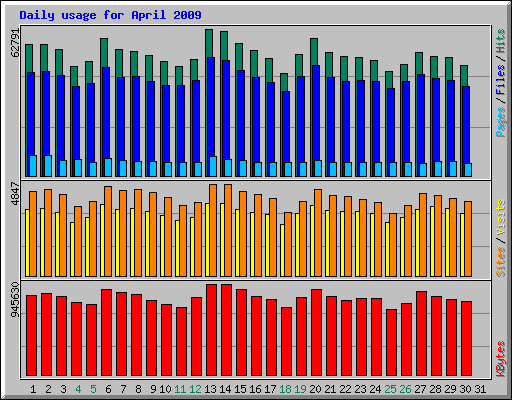Select the red KBytes bar for day 6
The width and height of the screenshot is (512, 400).
pos(106,333)
